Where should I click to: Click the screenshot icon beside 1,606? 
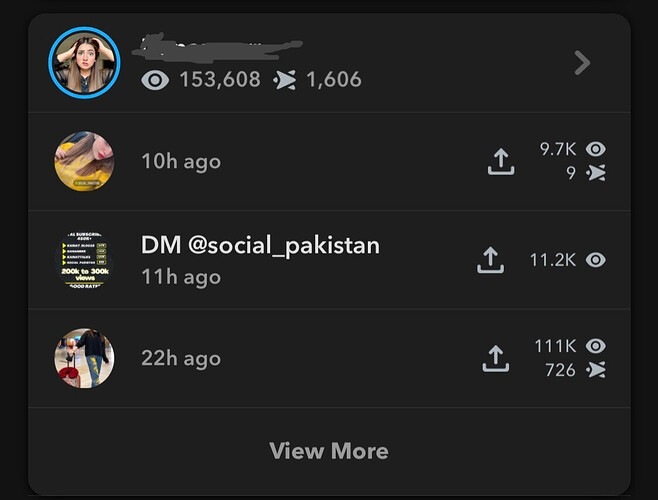pyautogui.click(x=285, y=80)
